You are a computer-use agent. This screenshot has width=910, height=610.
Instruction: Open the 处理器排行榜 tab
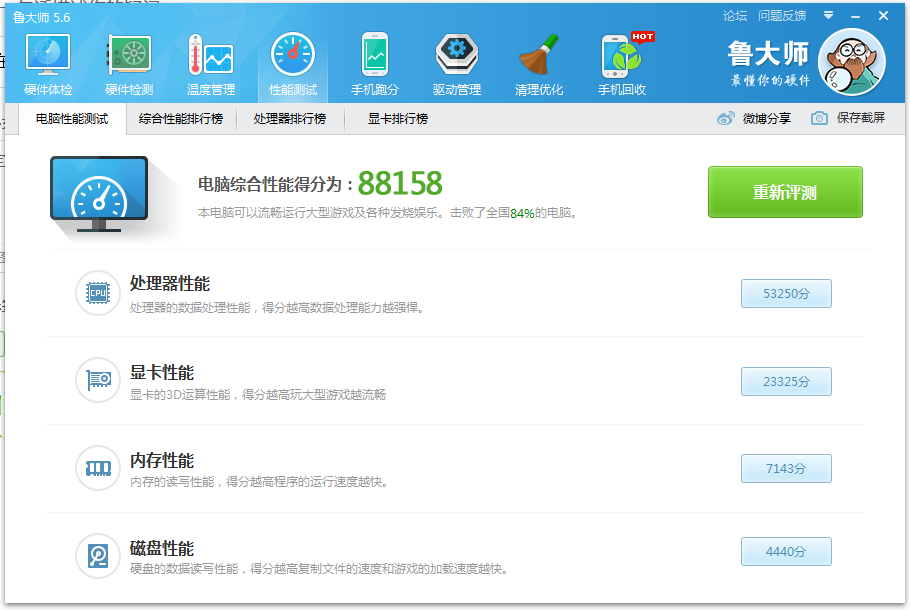tap(289, 119)
